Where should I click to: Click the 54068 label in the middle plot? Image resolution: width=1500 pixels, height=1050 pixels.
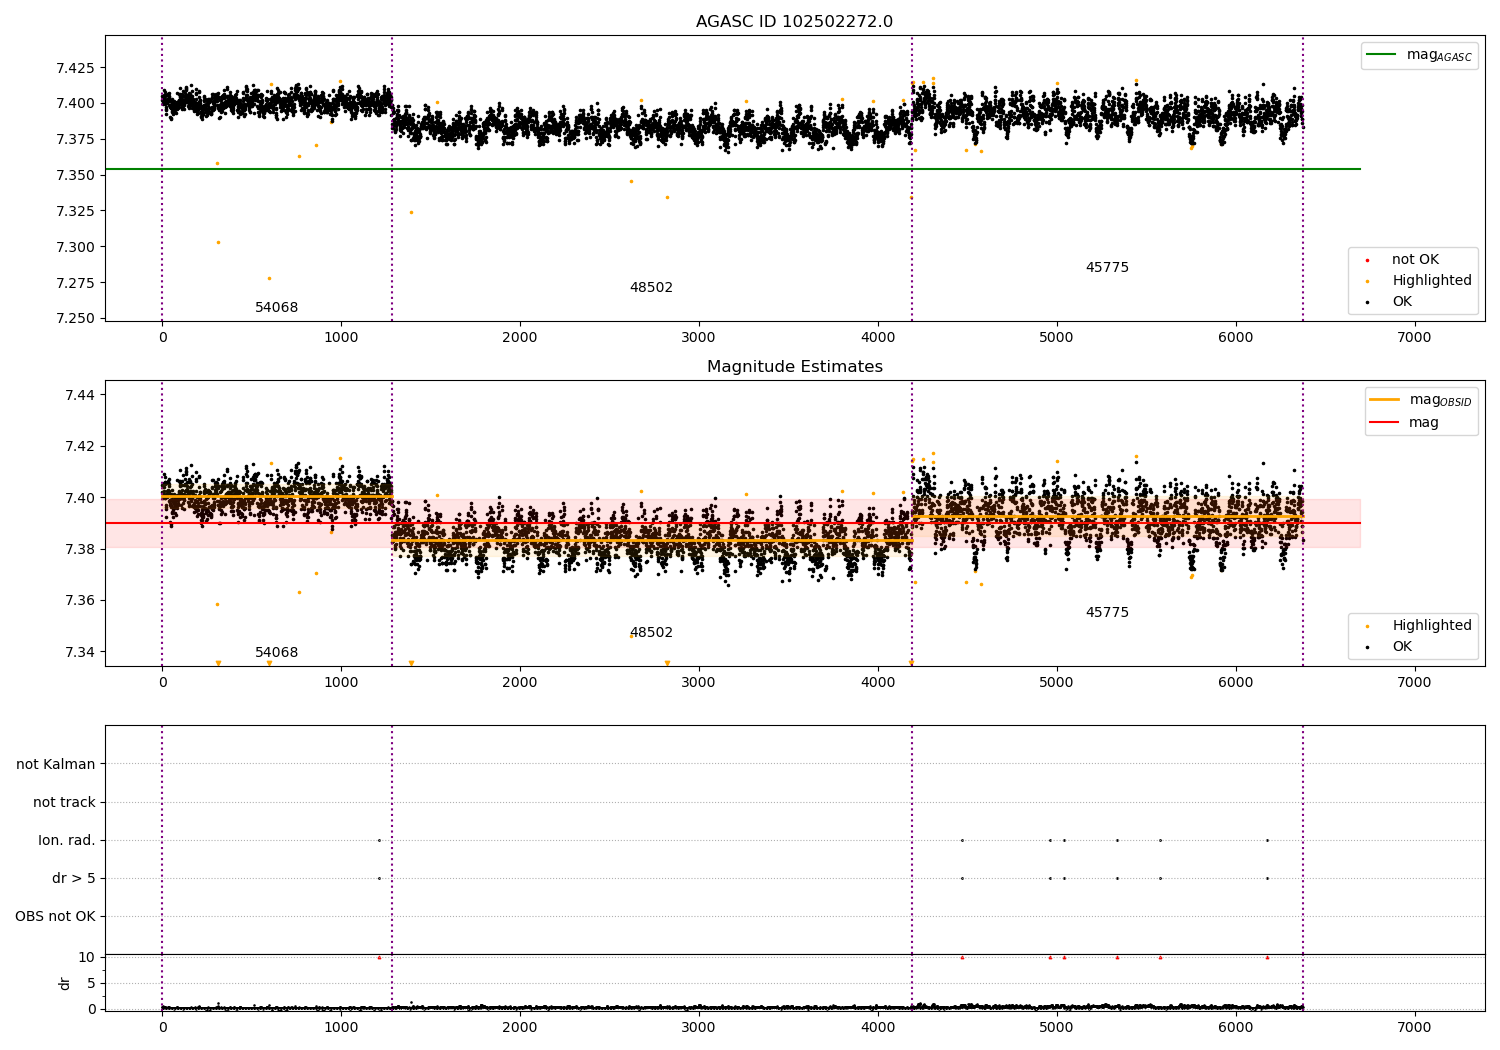pyautogui.click(x=276, y=653)
